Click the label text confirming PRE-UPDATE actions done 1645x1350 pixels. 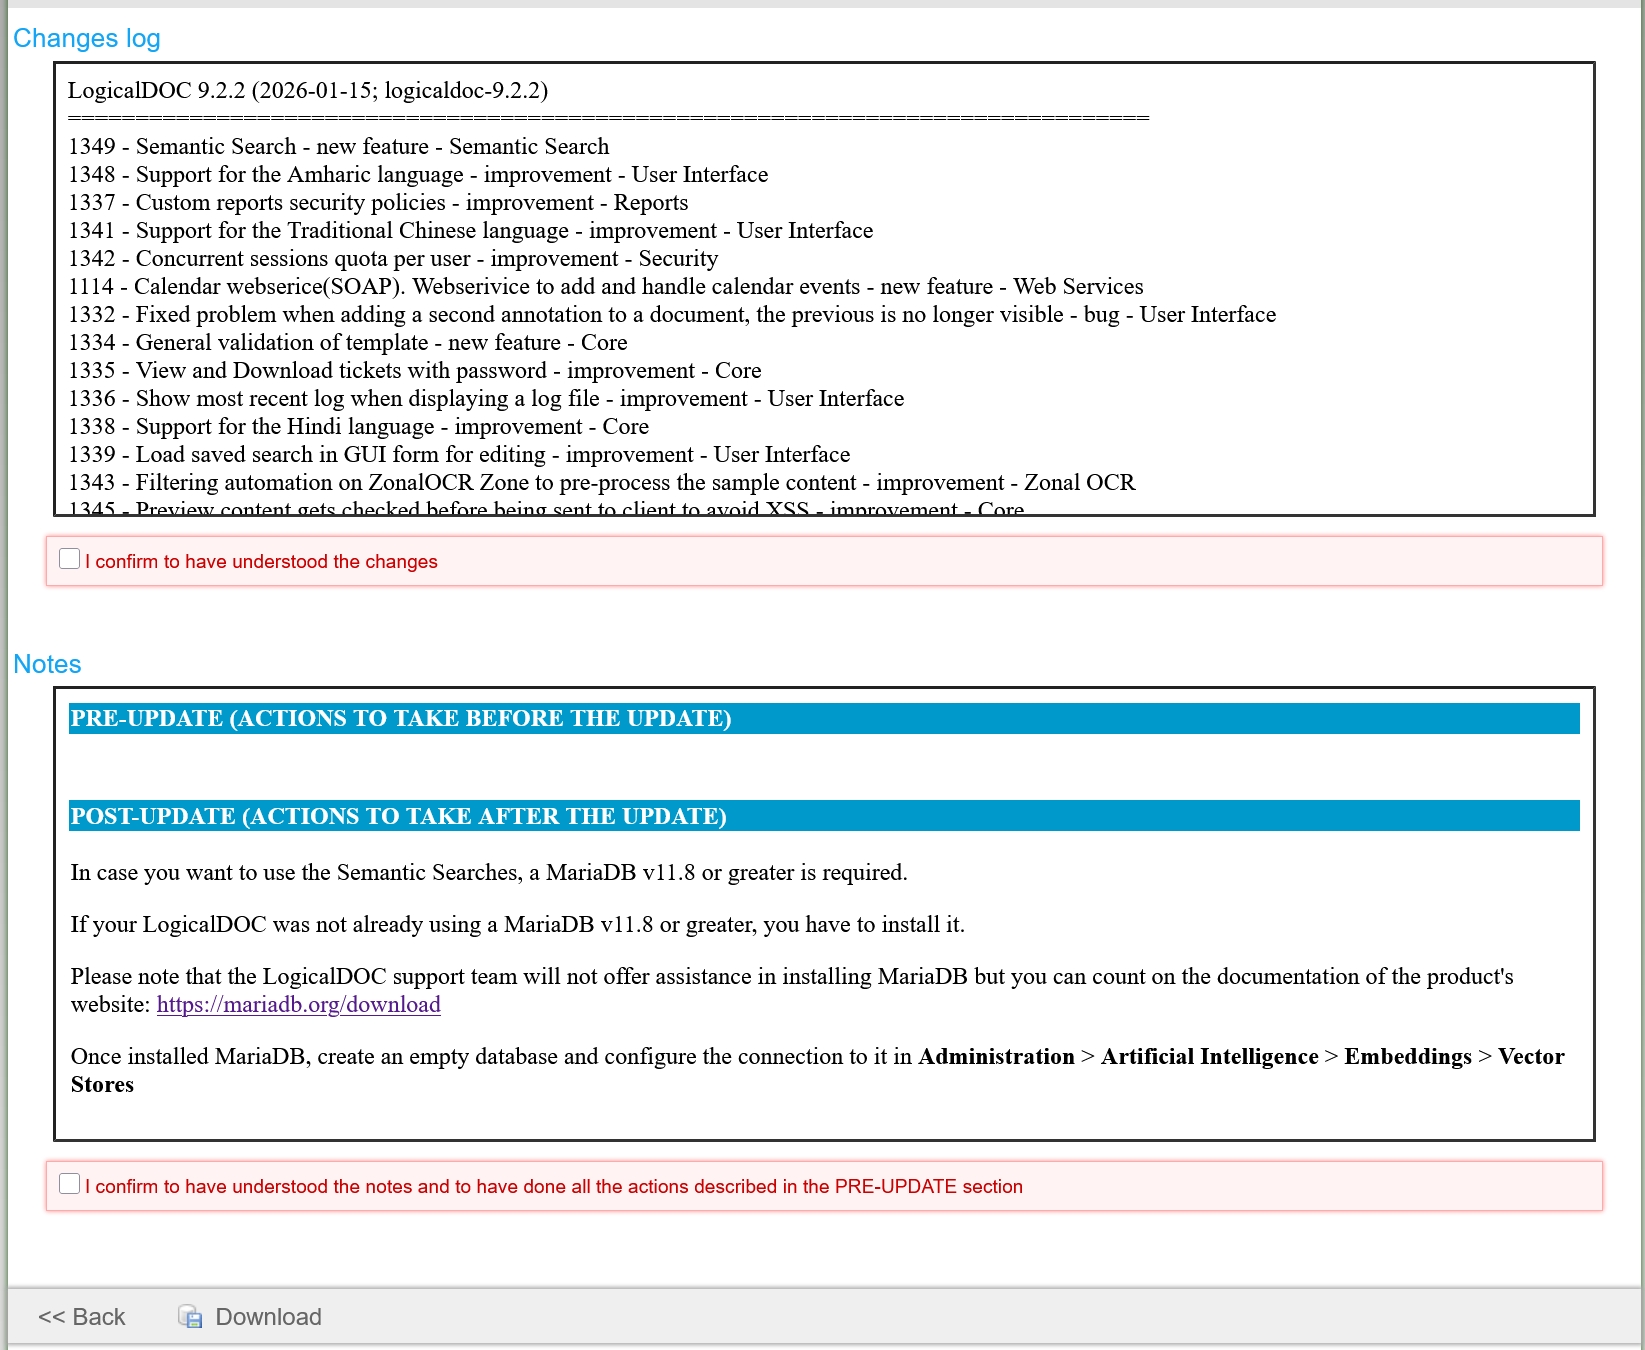553,1187
